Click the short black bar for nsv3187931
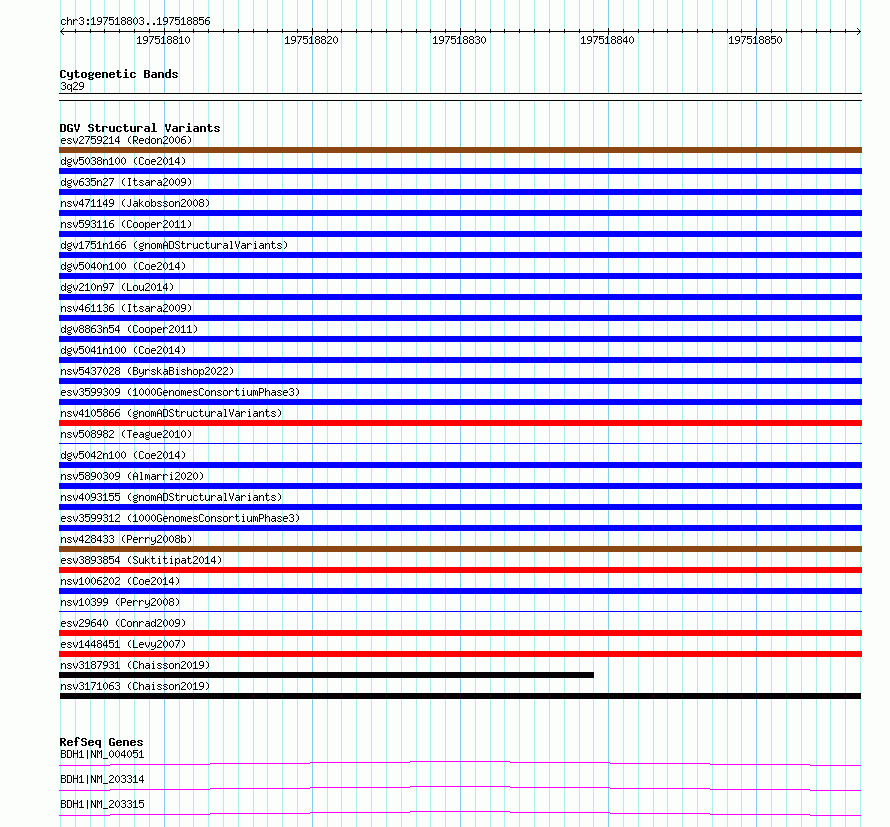 pyautogui.click(x=326, y=675)
